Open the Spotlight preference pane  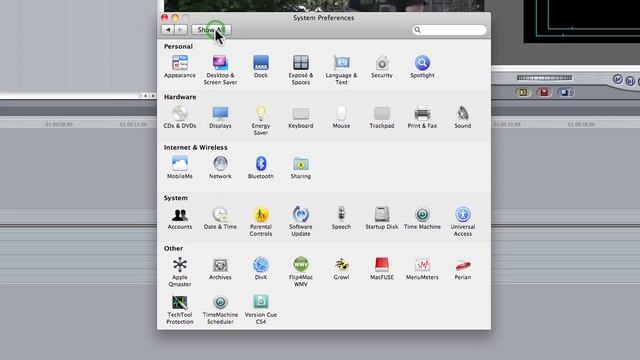point(422,67)
